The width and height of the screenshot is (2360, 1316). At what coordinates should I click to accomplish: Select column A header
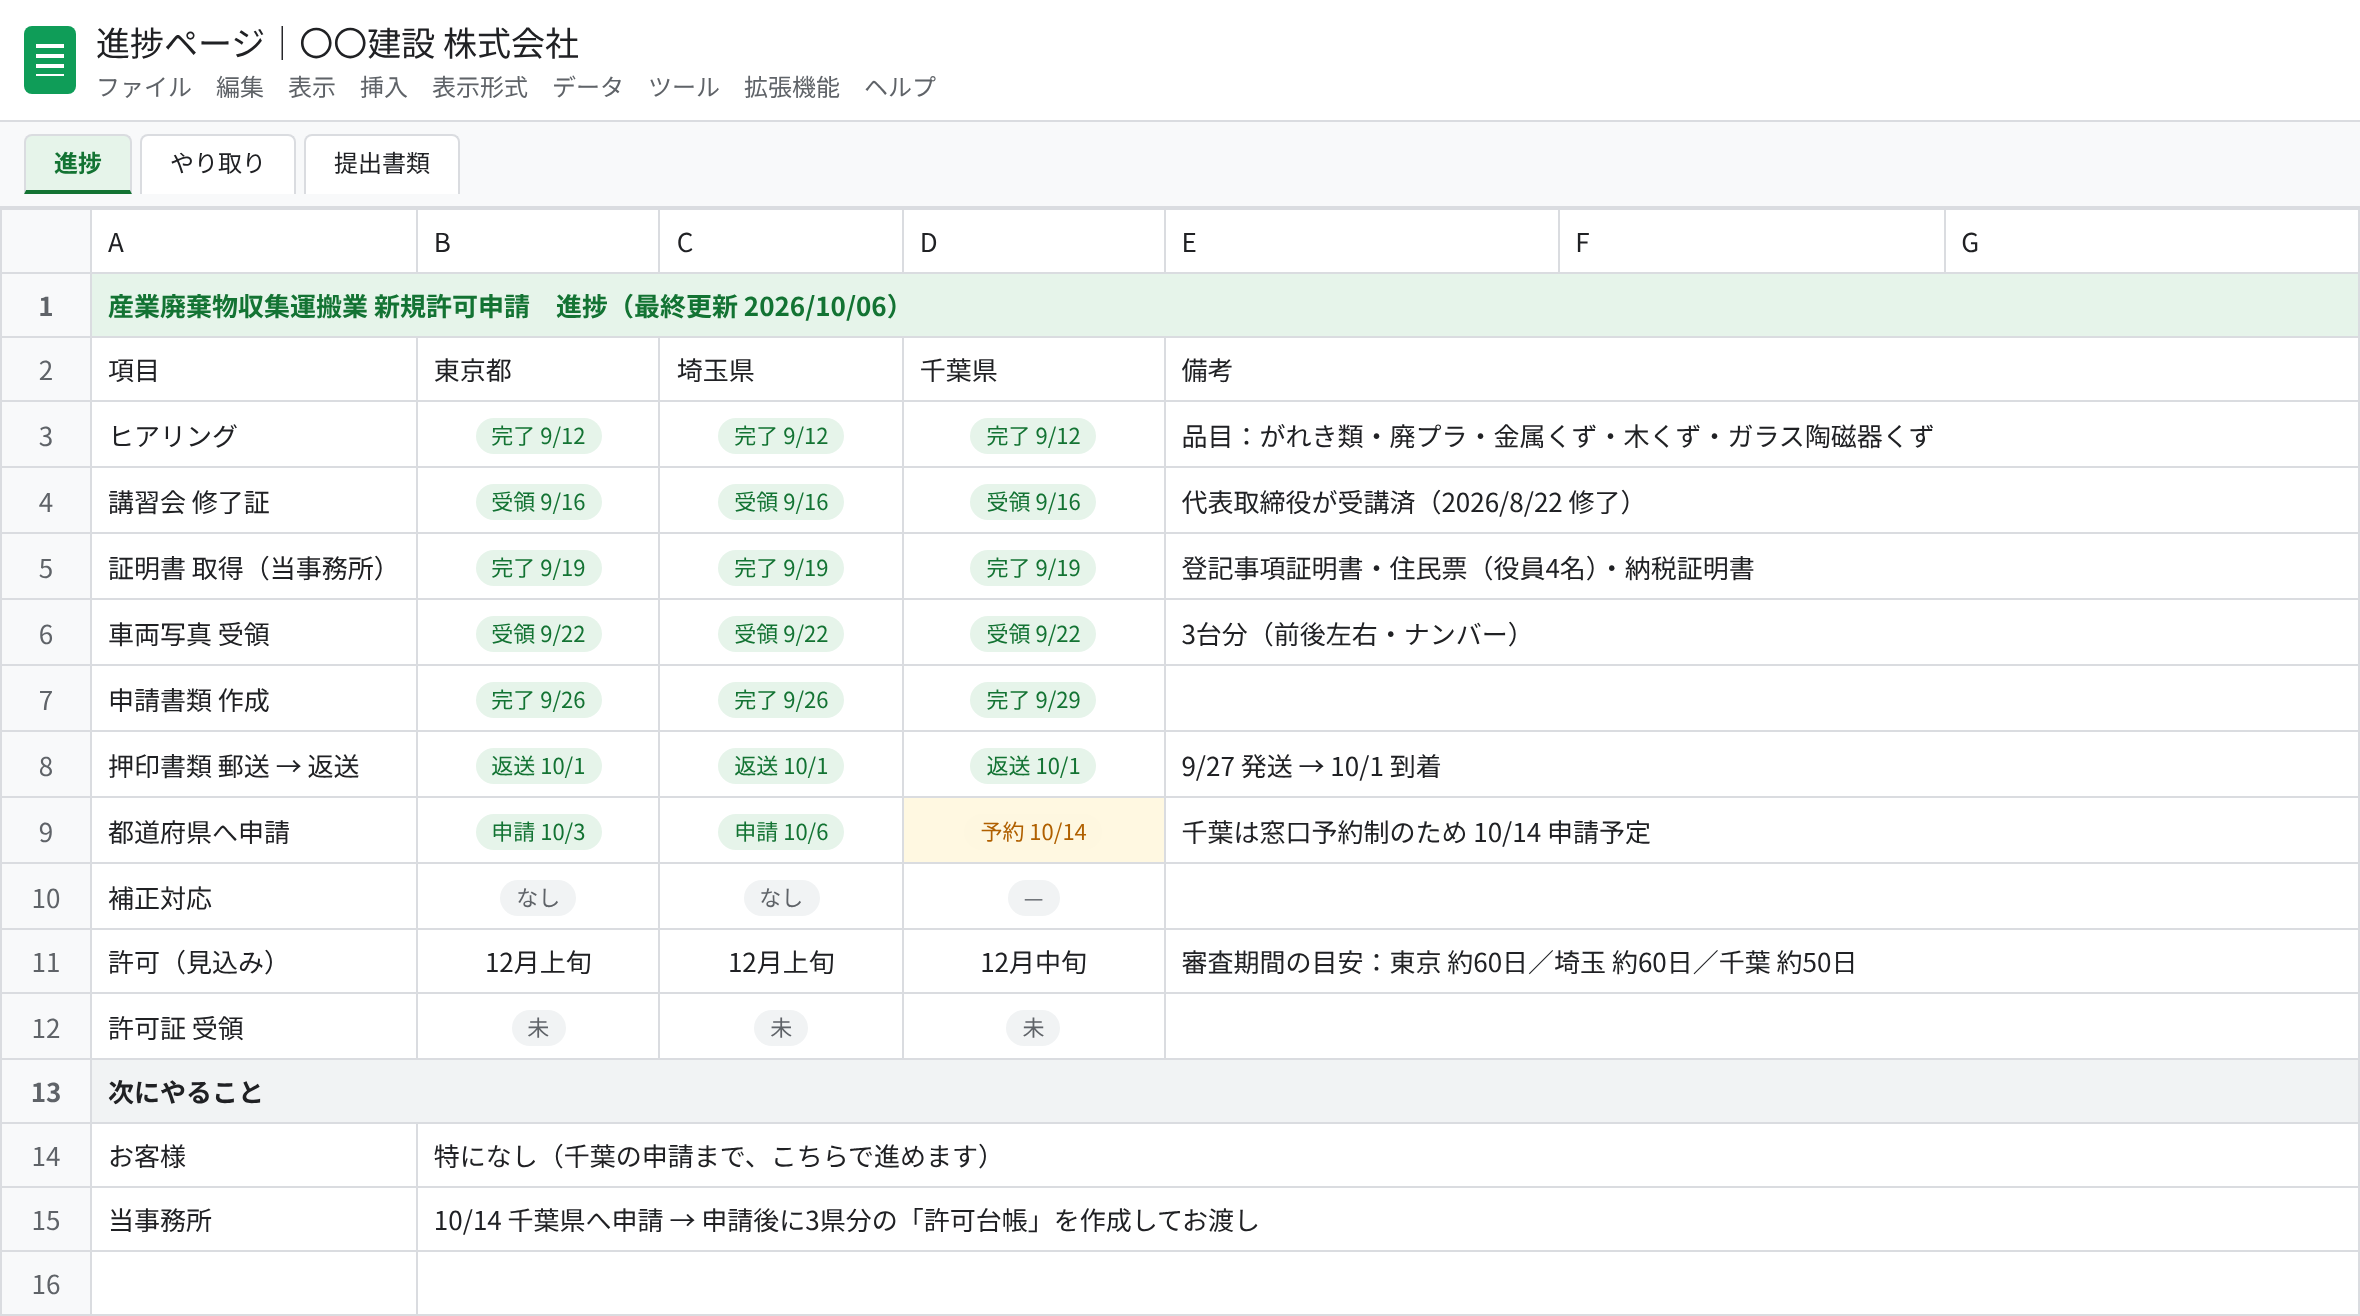[x=254, y=242]
